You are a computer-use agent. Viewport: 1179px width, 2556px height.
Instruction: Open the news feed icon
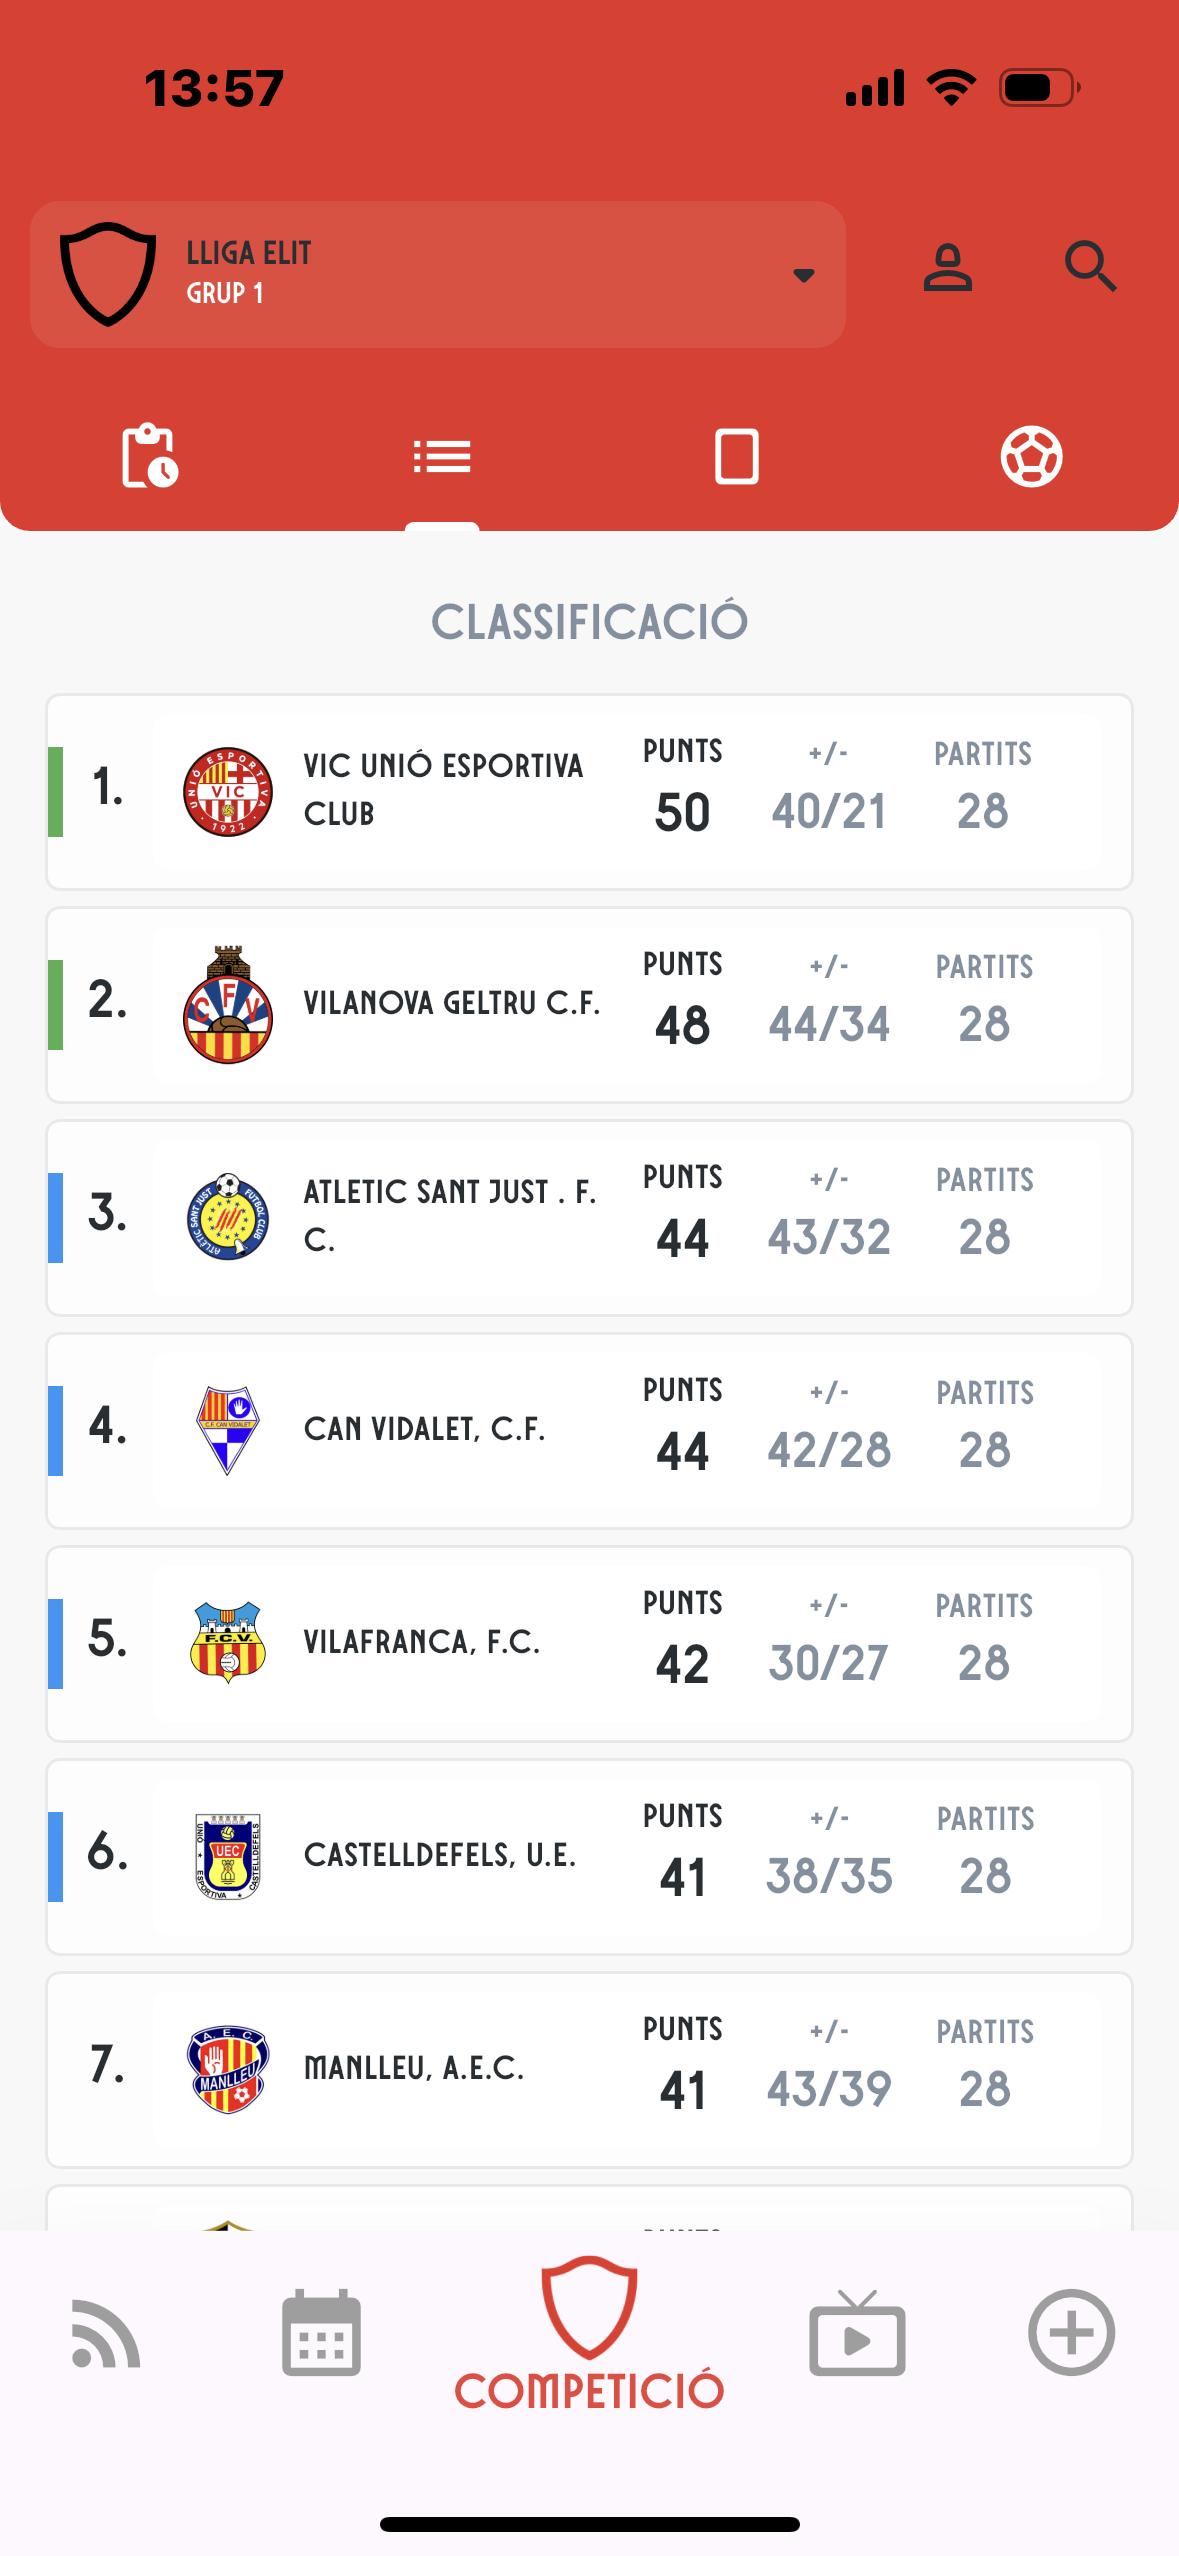[105, 2334]
